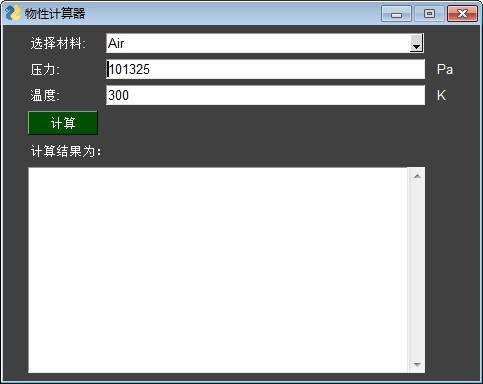Screen dimensions: 483x384
Task: Click the 温度 label
Action: pos(45,95)
